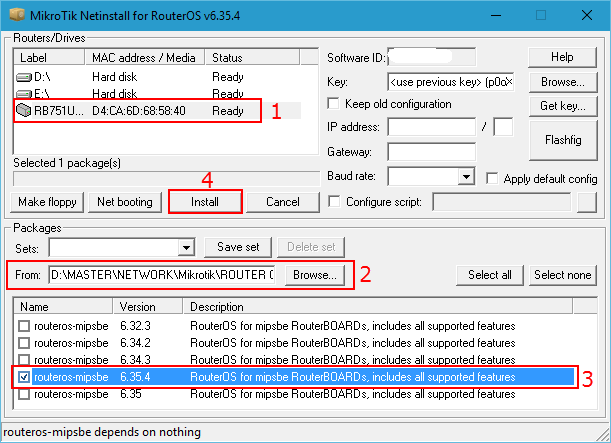Enable Apply default config checkbox
The width and height of the screenshot is (611, 443).
coord(492,178)
